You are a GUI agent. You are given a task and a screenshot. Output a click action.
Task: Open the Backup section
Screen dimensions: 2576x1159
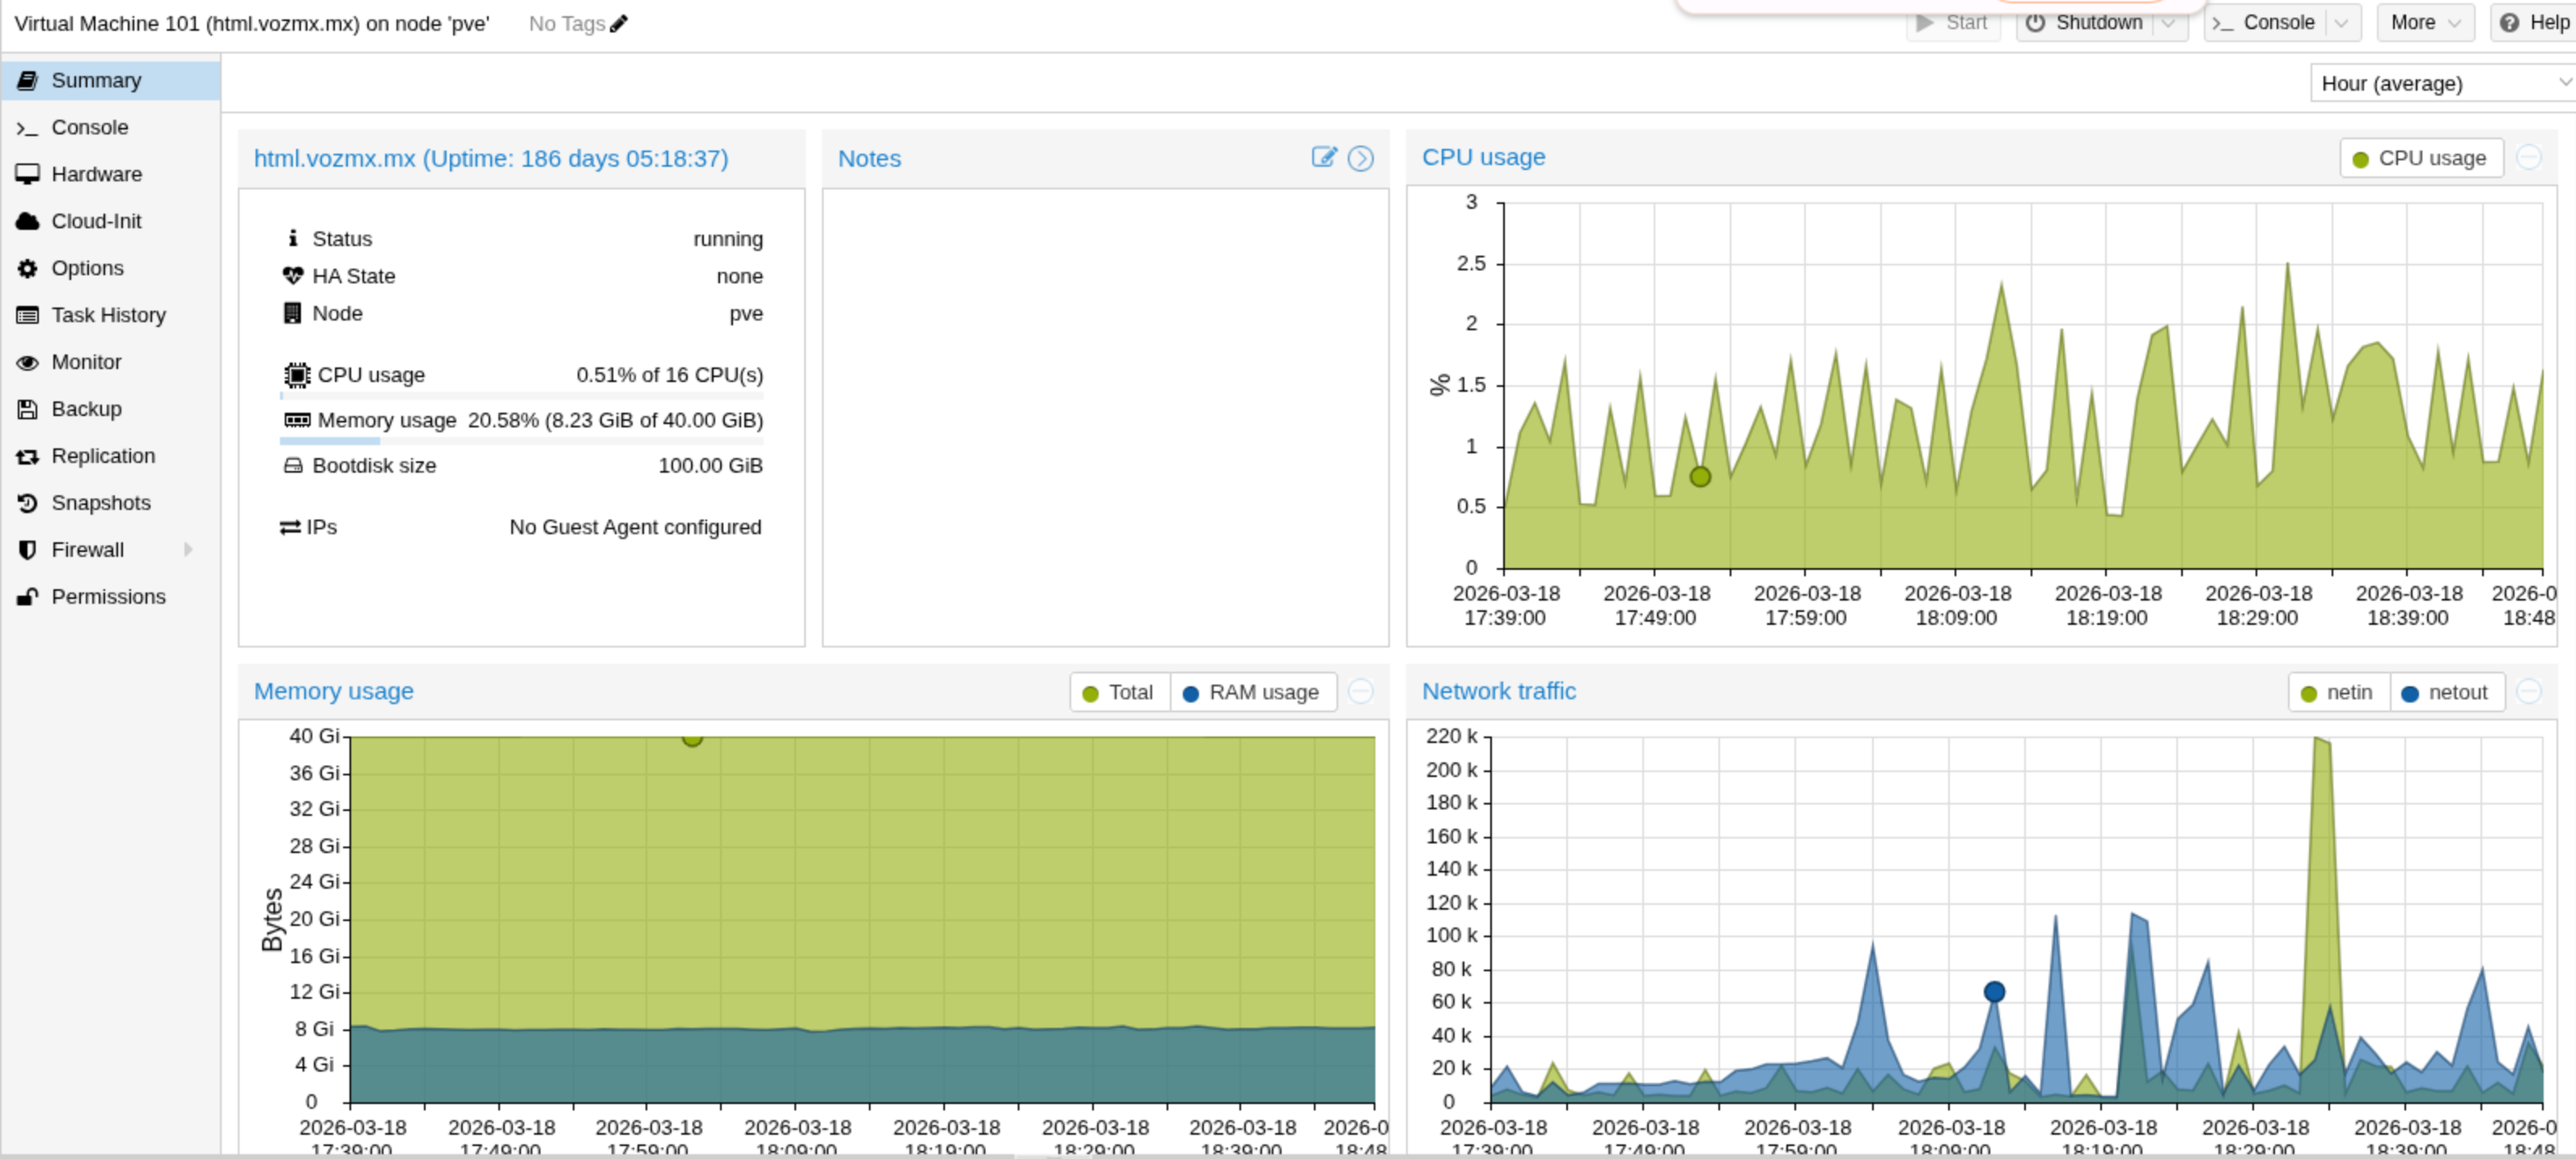click(x=86, y=408)
